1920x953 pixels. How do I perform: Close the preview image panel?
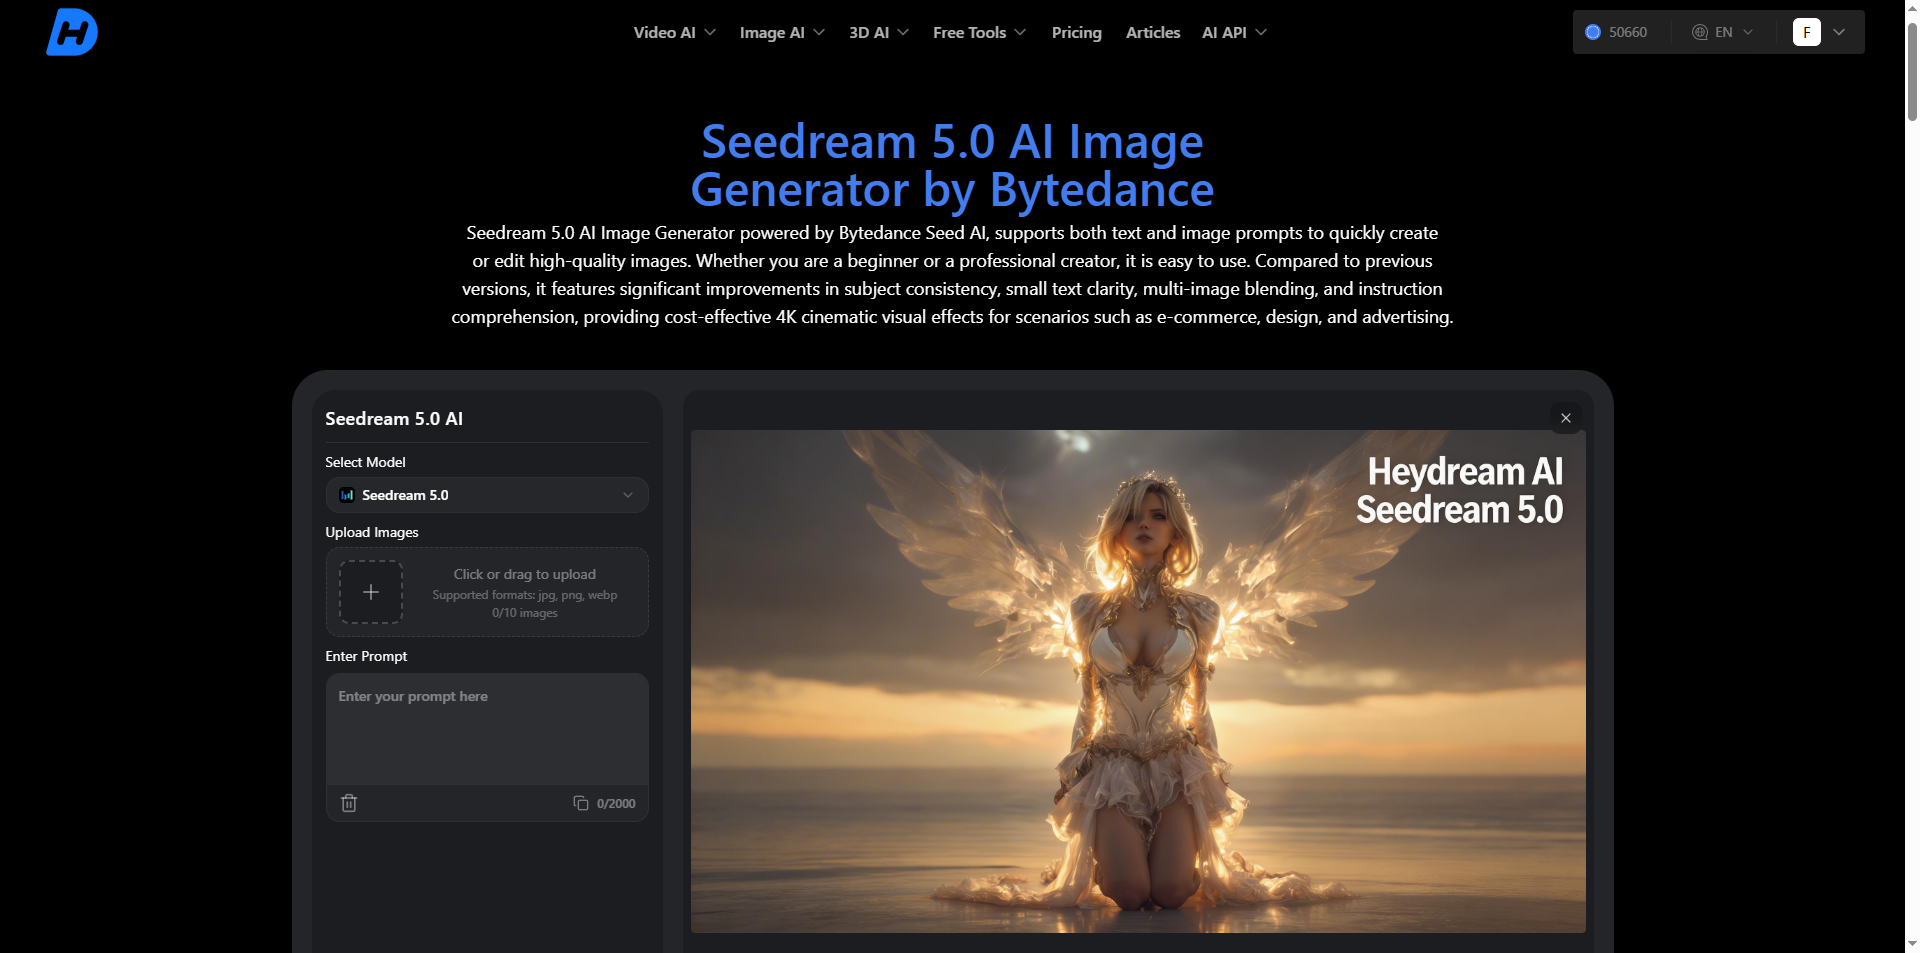1566,418
